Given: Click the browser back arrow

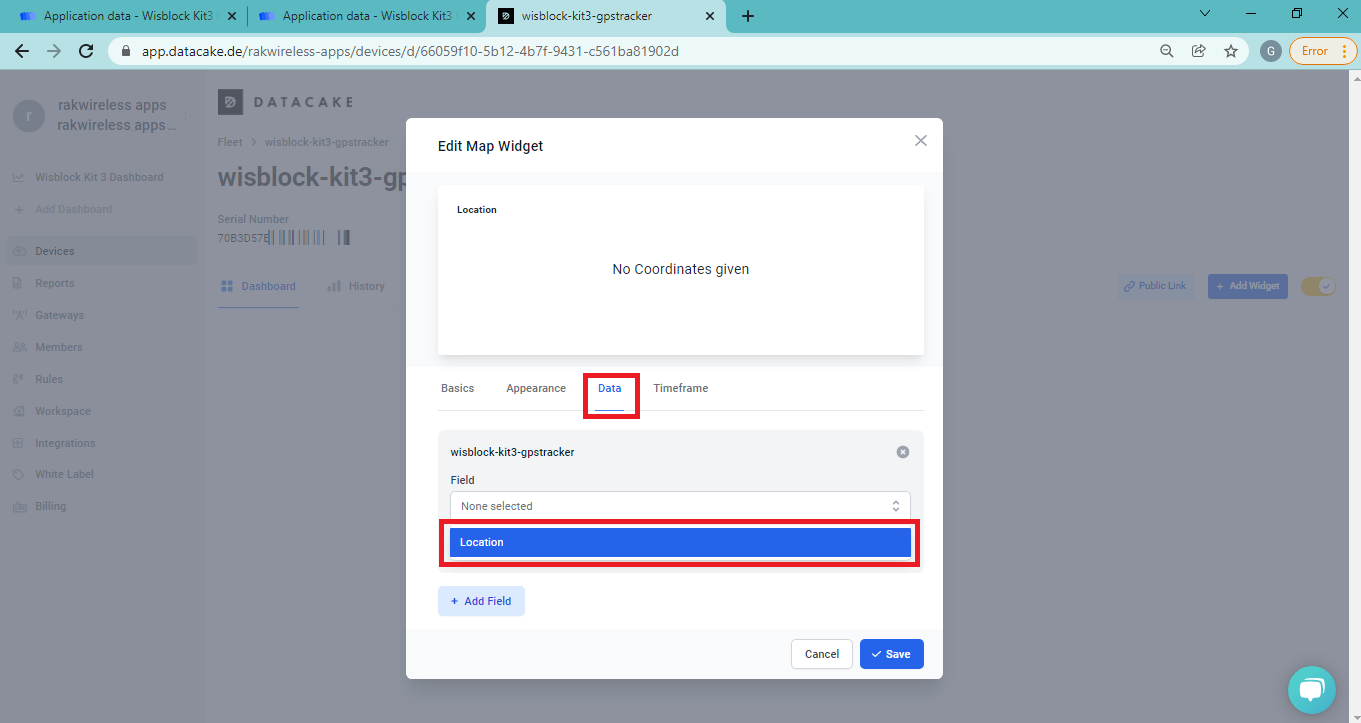Looking at the screenshot, I should (22, 51).
